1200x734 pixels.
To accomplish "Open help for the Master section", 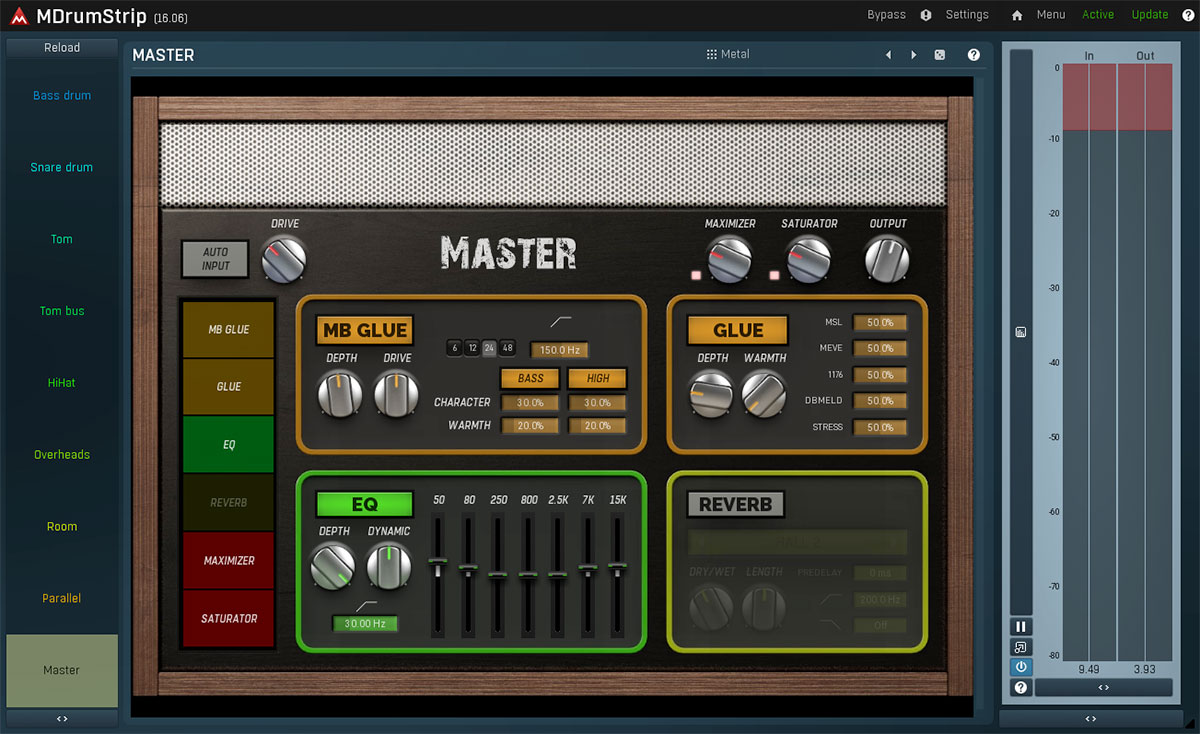I will point(973,55).
